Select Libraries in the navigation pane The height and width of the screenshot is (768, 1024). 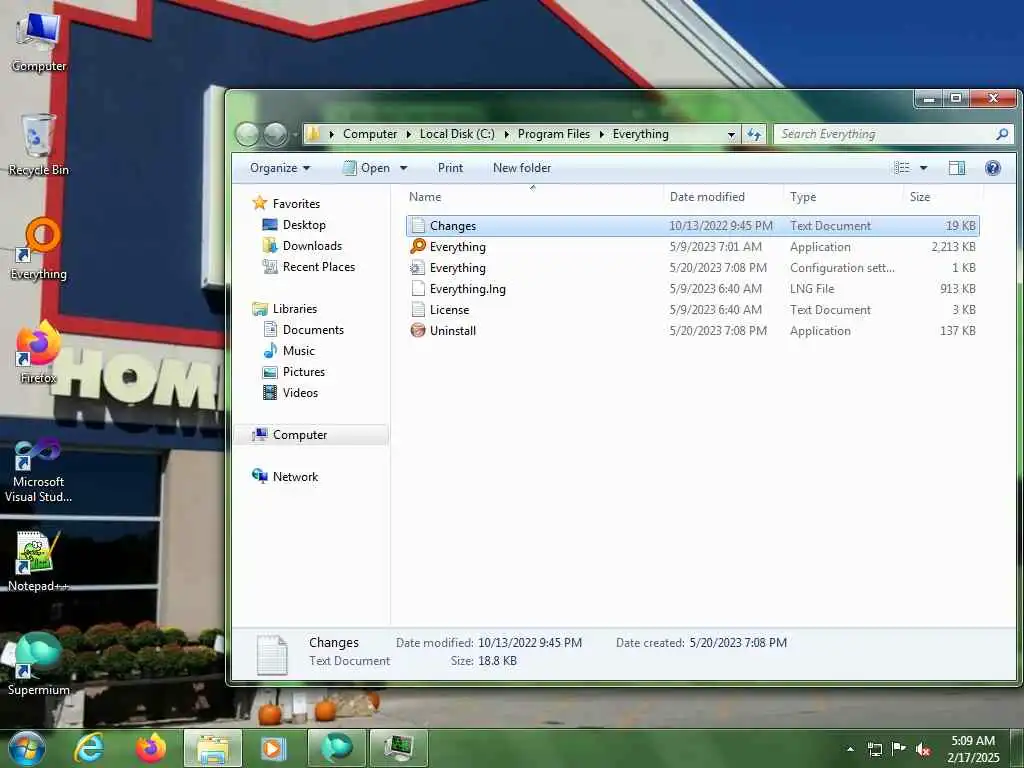[295, 309]
